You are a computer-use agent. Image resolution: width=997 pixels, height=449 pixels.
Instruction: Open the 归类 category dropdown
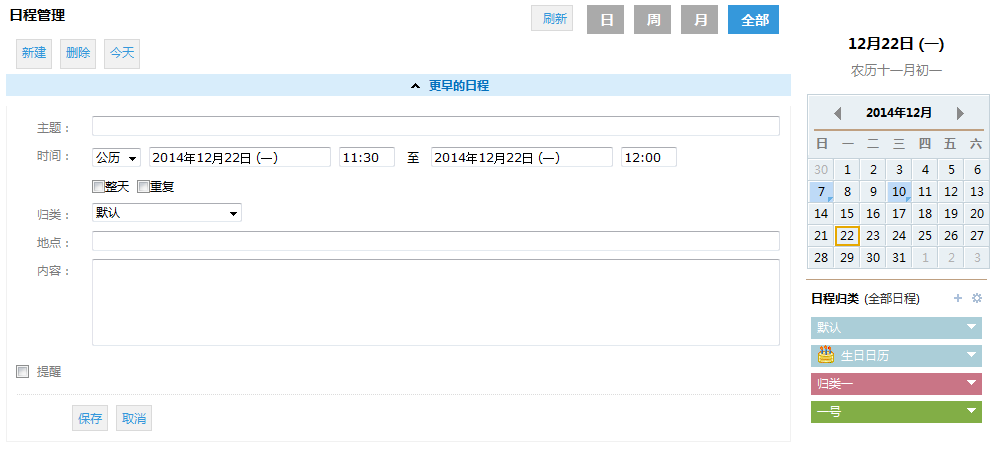(167, 212)
